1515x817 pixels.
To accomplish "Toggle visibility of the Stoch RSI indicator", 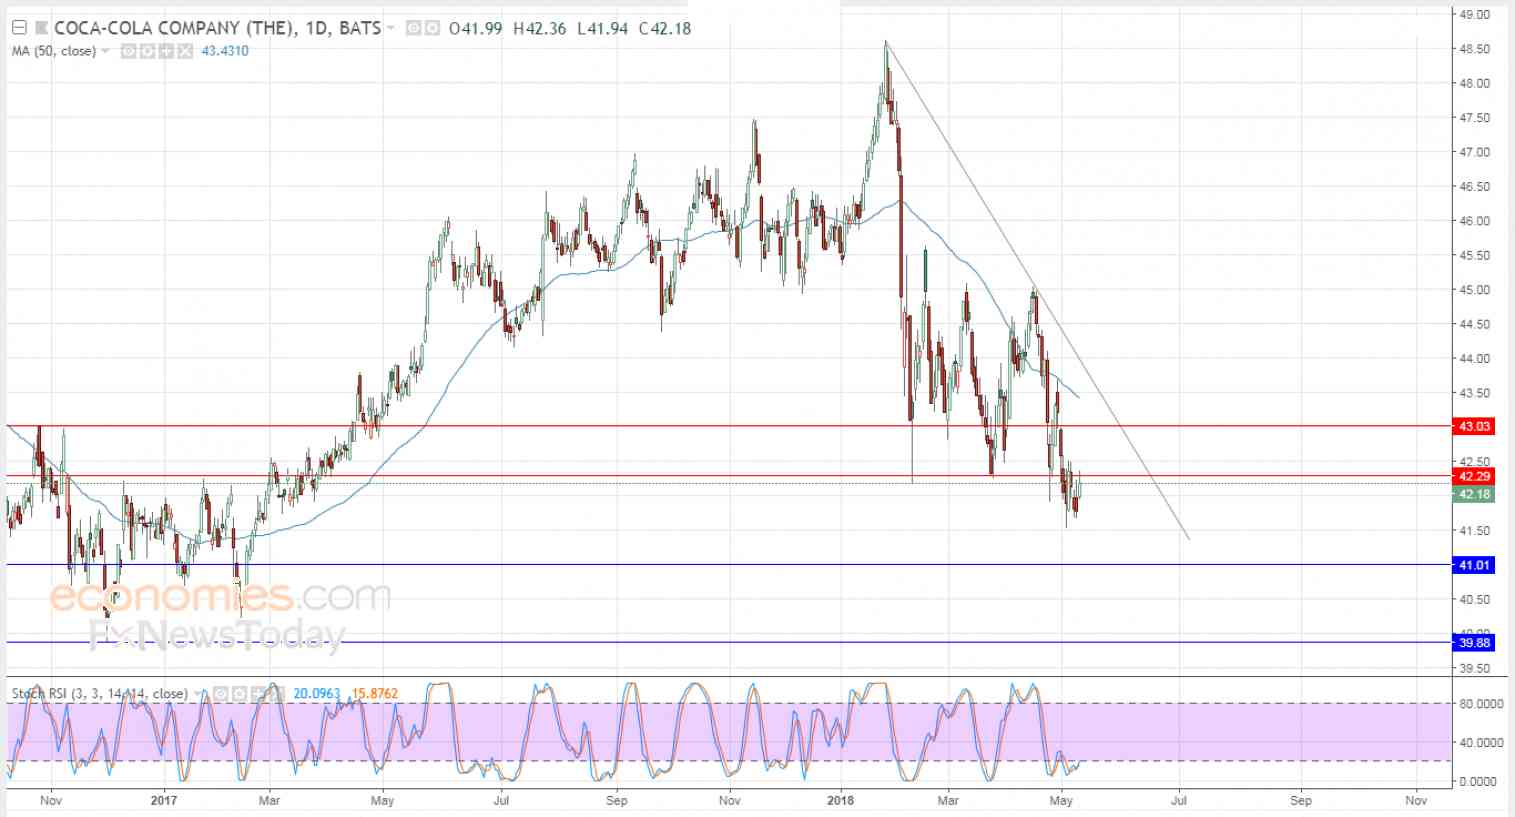I will 218,693.
